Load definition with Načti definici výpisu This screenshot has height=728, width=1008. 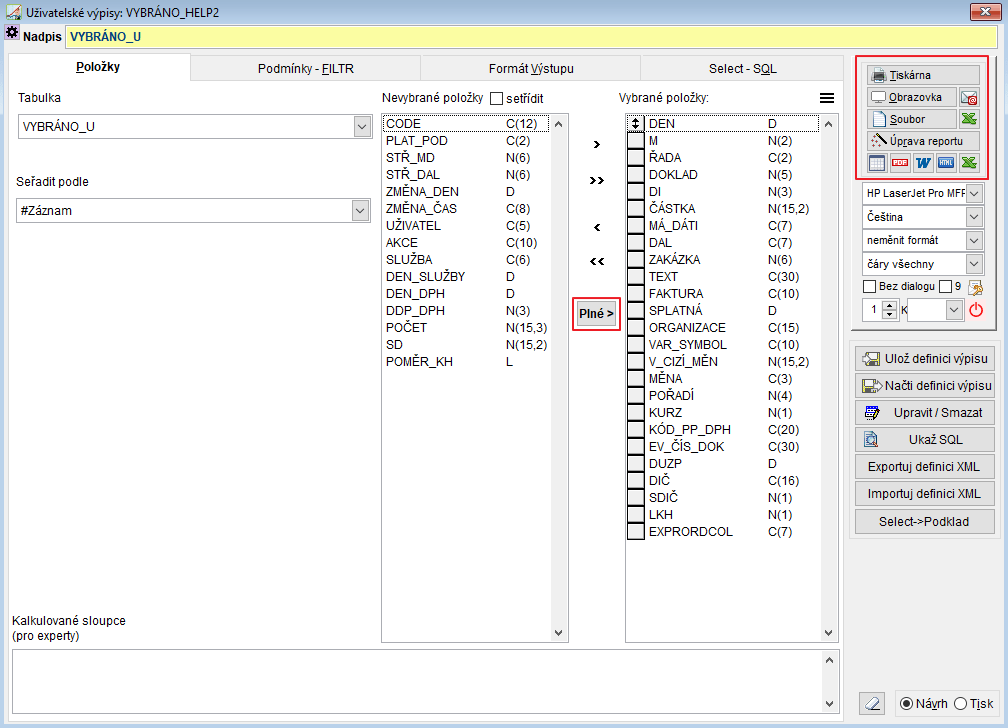click(924, 386)
